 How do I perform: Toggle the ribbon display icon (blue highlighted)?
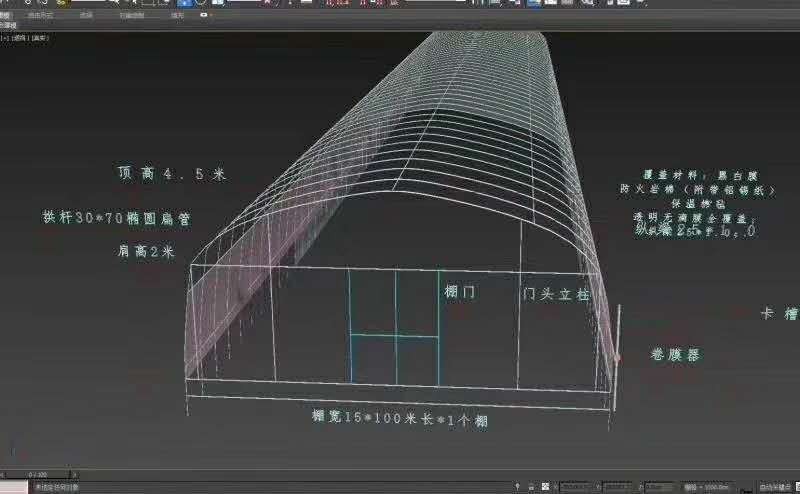click(x=536, y=3)
